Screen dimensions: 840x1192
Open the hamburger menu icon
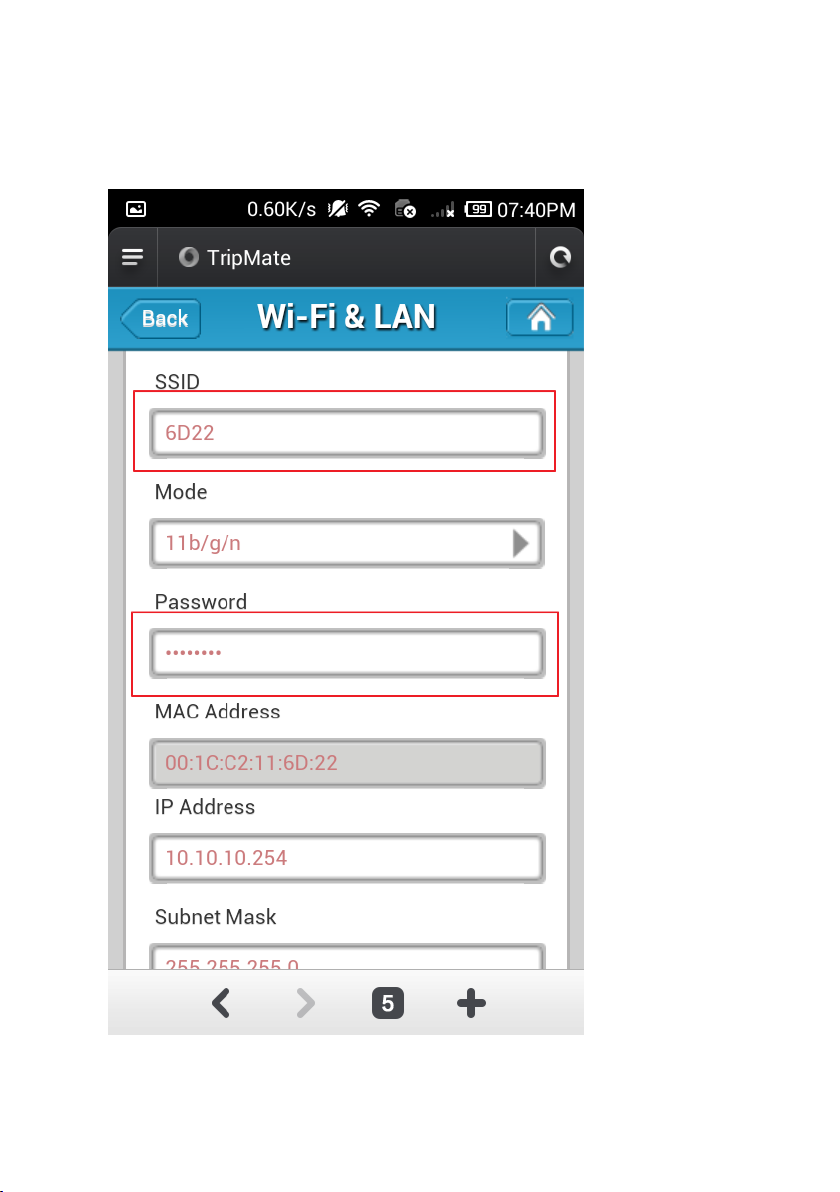click(x=132, y=258)
